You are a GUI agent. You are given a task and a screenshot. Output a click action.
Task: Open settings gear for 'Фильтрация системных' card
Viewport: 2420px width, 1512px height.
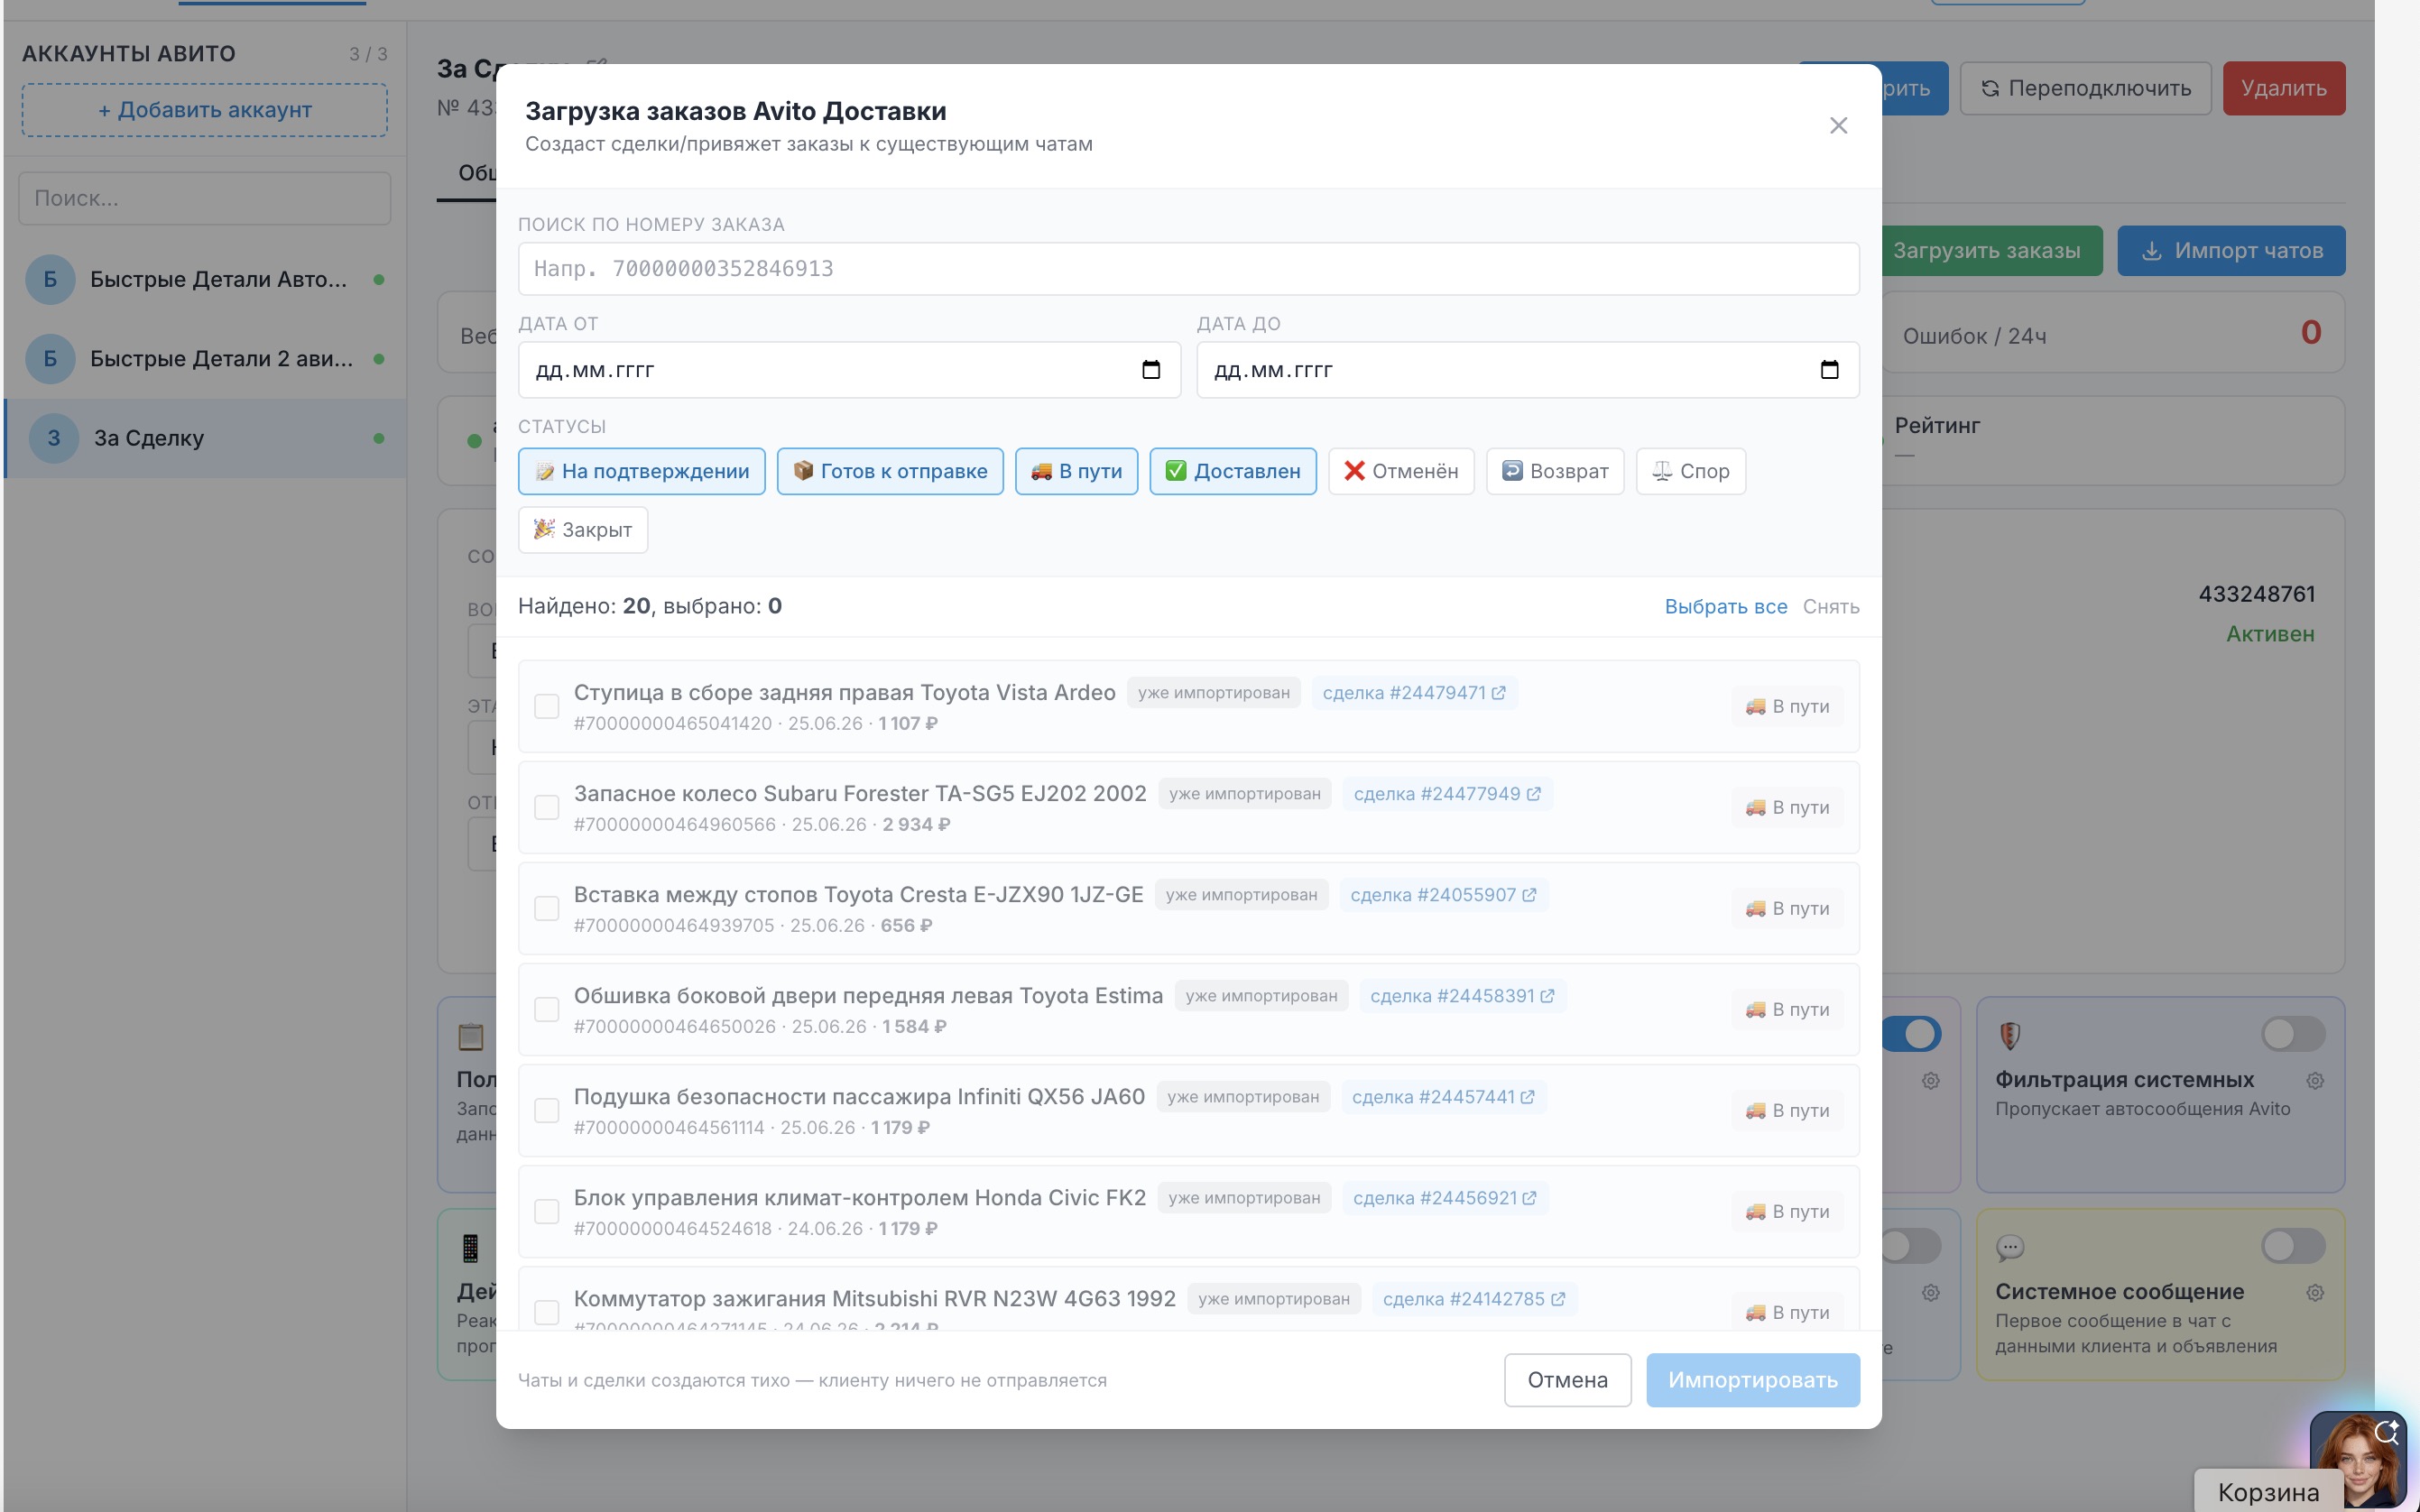(2315, 1080)
